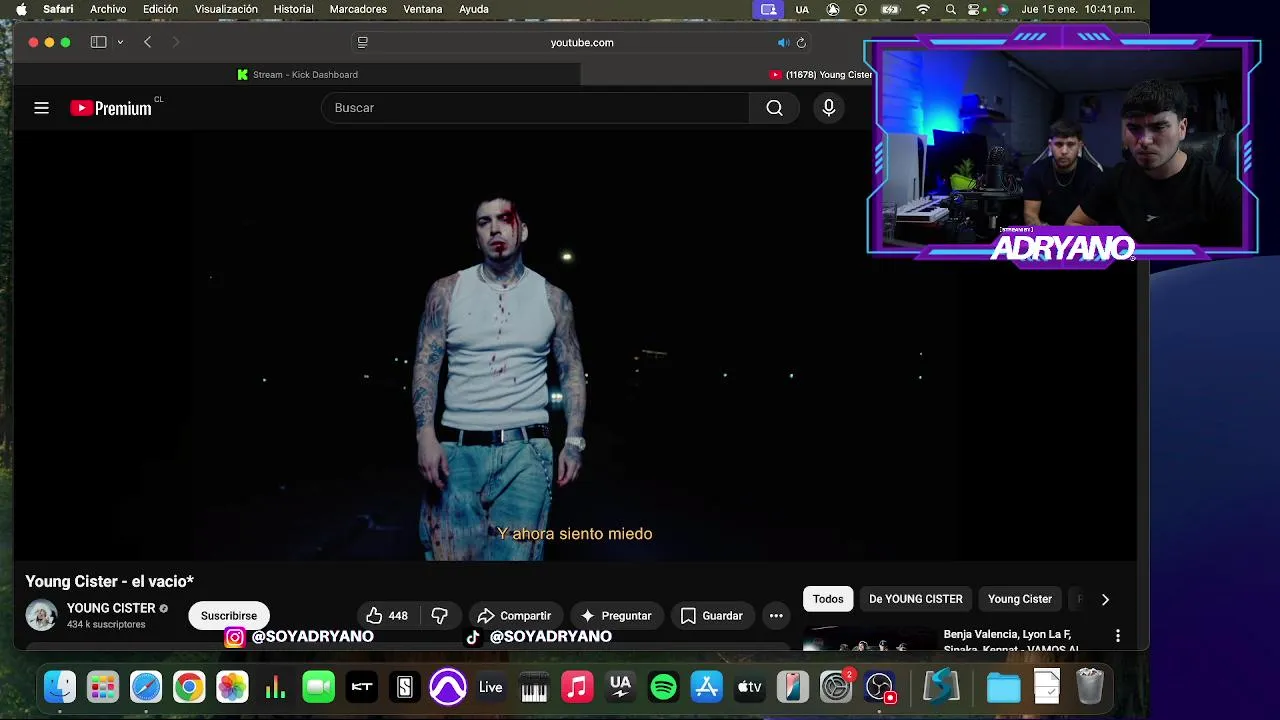Click the Guardar button

tap(711, 616)
